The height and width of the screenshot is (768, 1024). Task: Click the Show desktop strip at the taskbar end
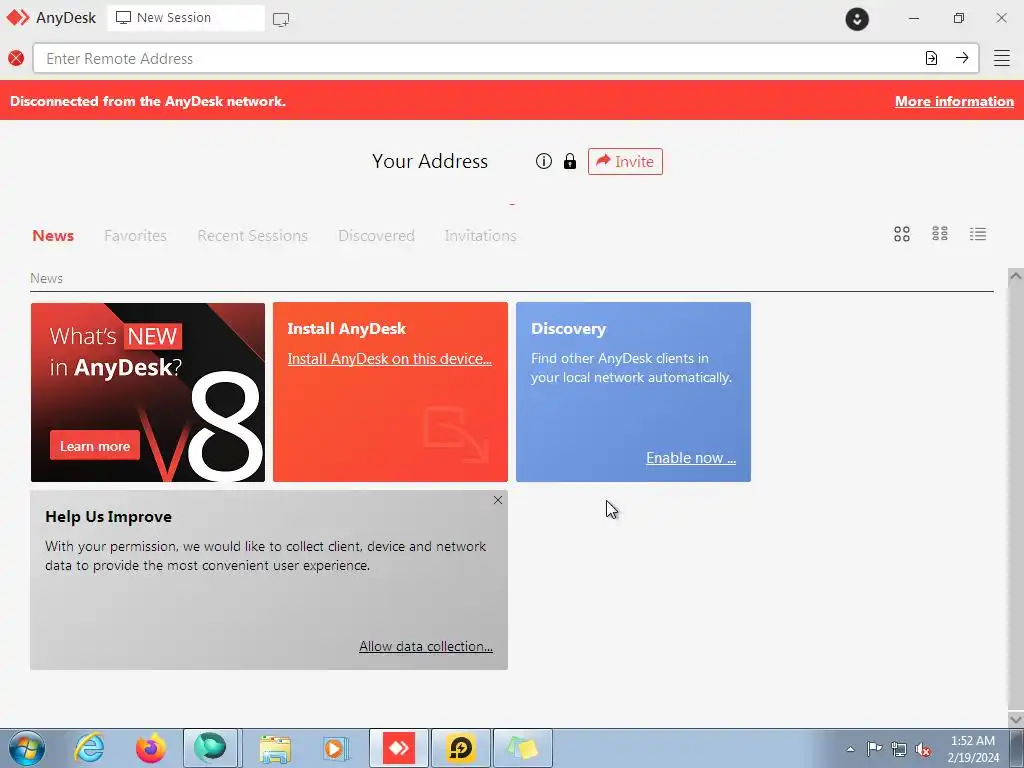tap(1017, 748)
